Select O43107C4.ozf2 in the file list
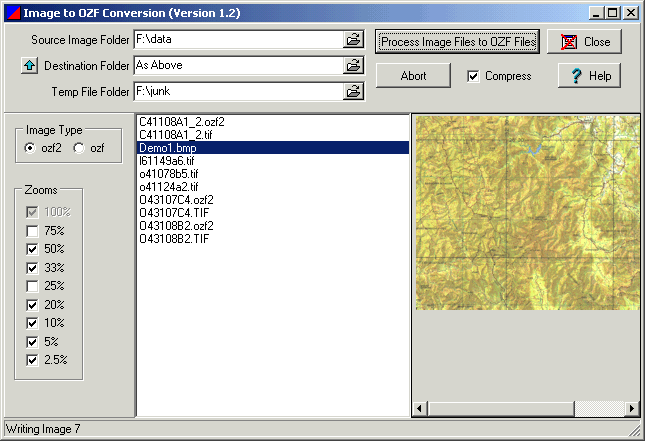Screen dimensions: 645x441 point(176,199)
